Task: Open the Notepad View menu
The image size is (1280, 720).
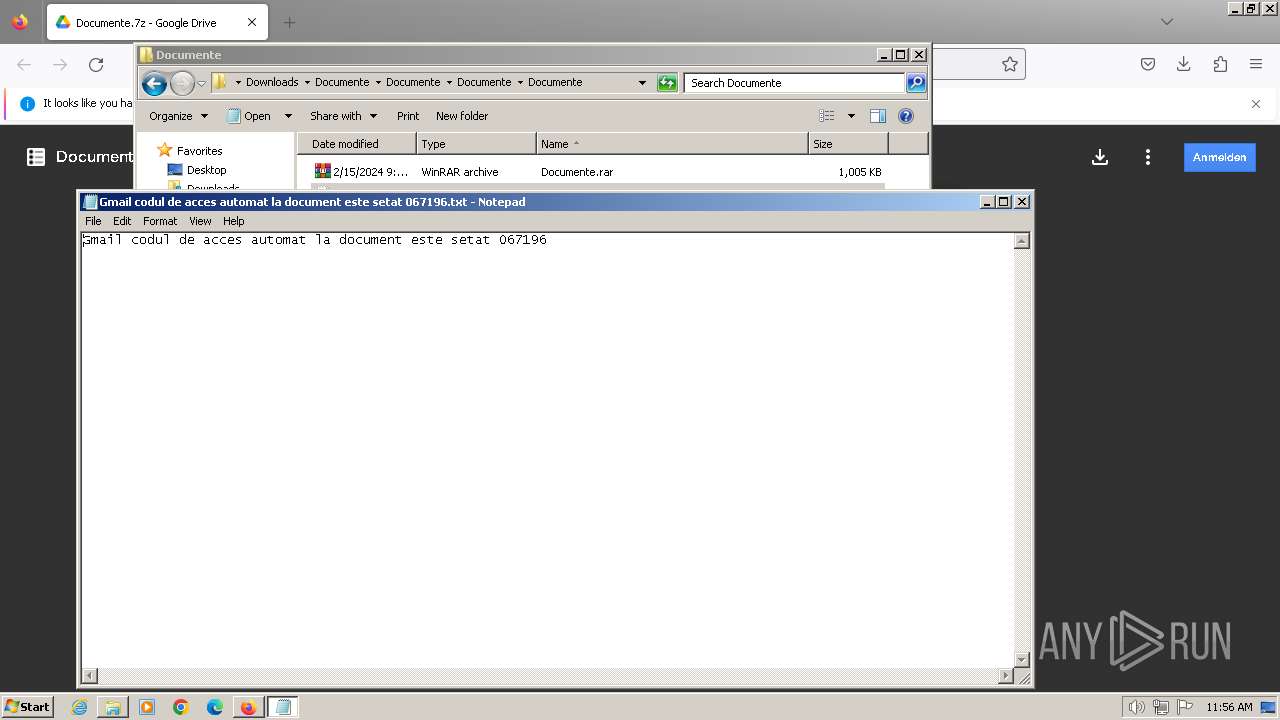Action: pos(200,221)
